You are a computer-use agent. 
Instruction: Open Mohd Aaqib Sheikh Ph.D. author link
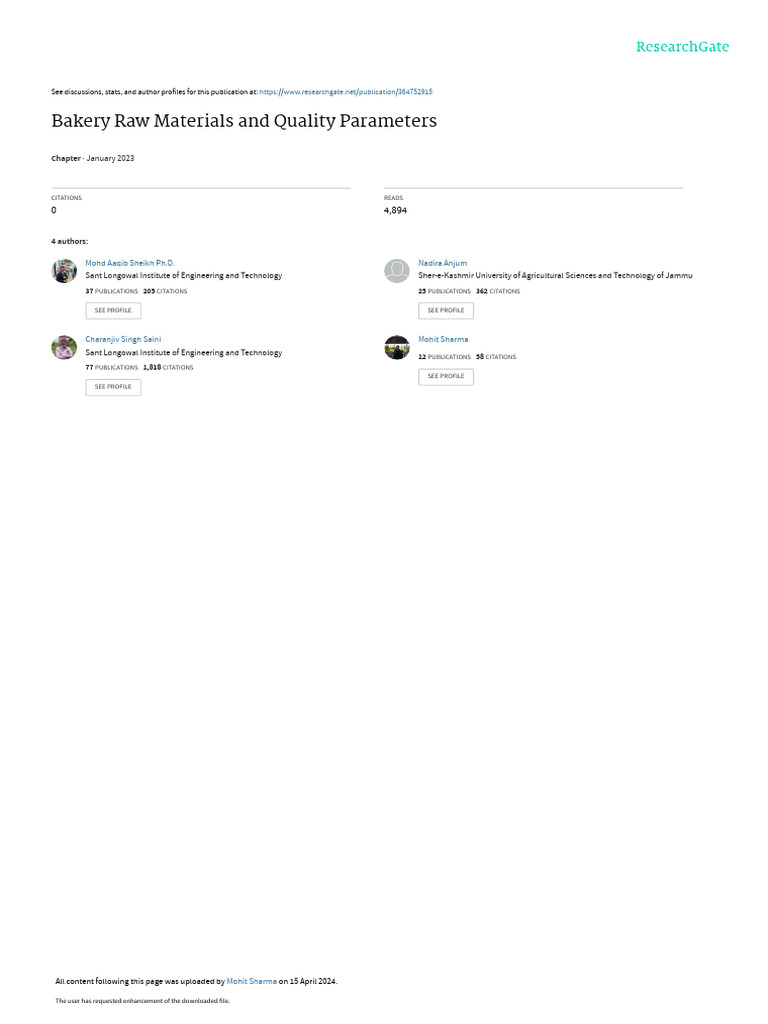130,263
